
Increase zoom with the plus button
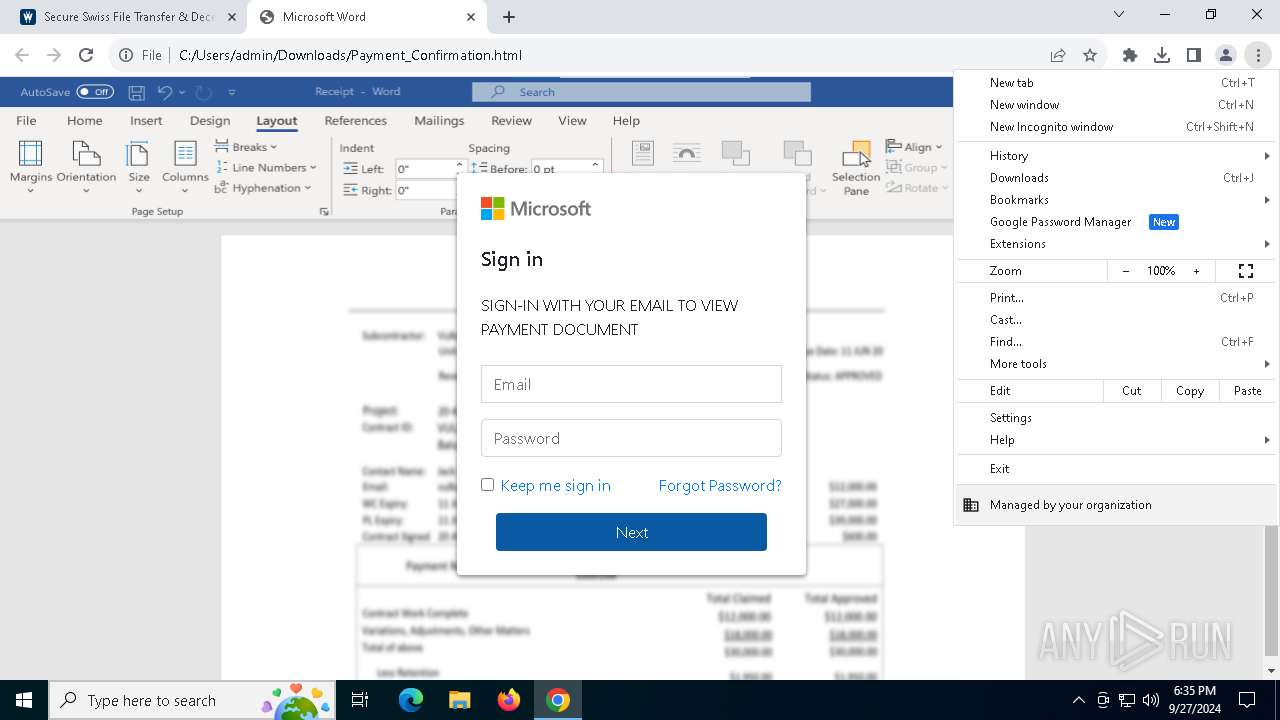tap(1196, 271)
